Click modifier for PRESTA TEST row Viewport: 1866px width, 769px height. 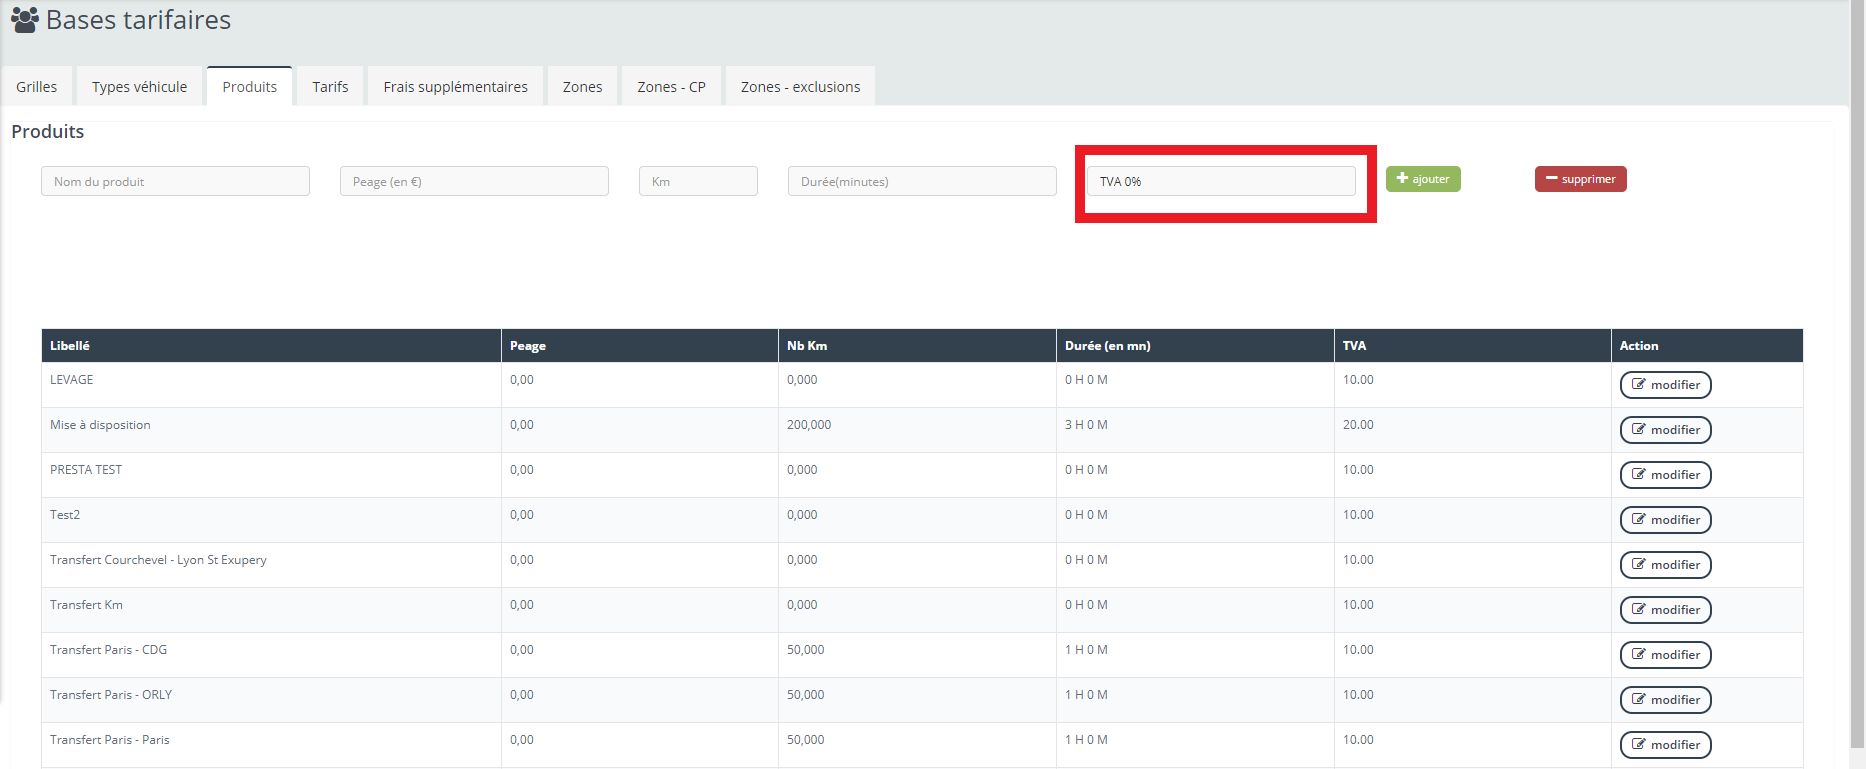pos(1665,475)
